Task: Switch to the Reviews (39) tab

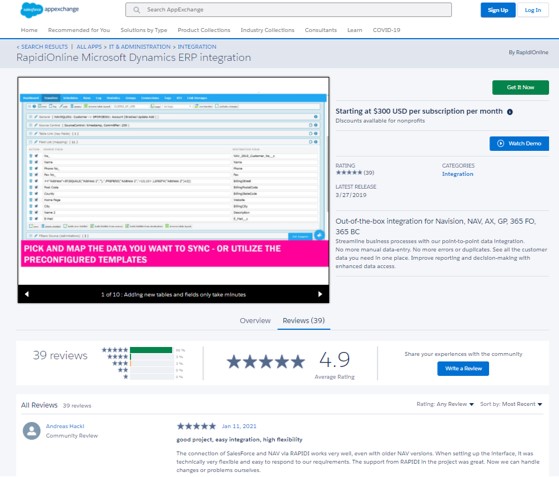Action: tap(304, 320)
